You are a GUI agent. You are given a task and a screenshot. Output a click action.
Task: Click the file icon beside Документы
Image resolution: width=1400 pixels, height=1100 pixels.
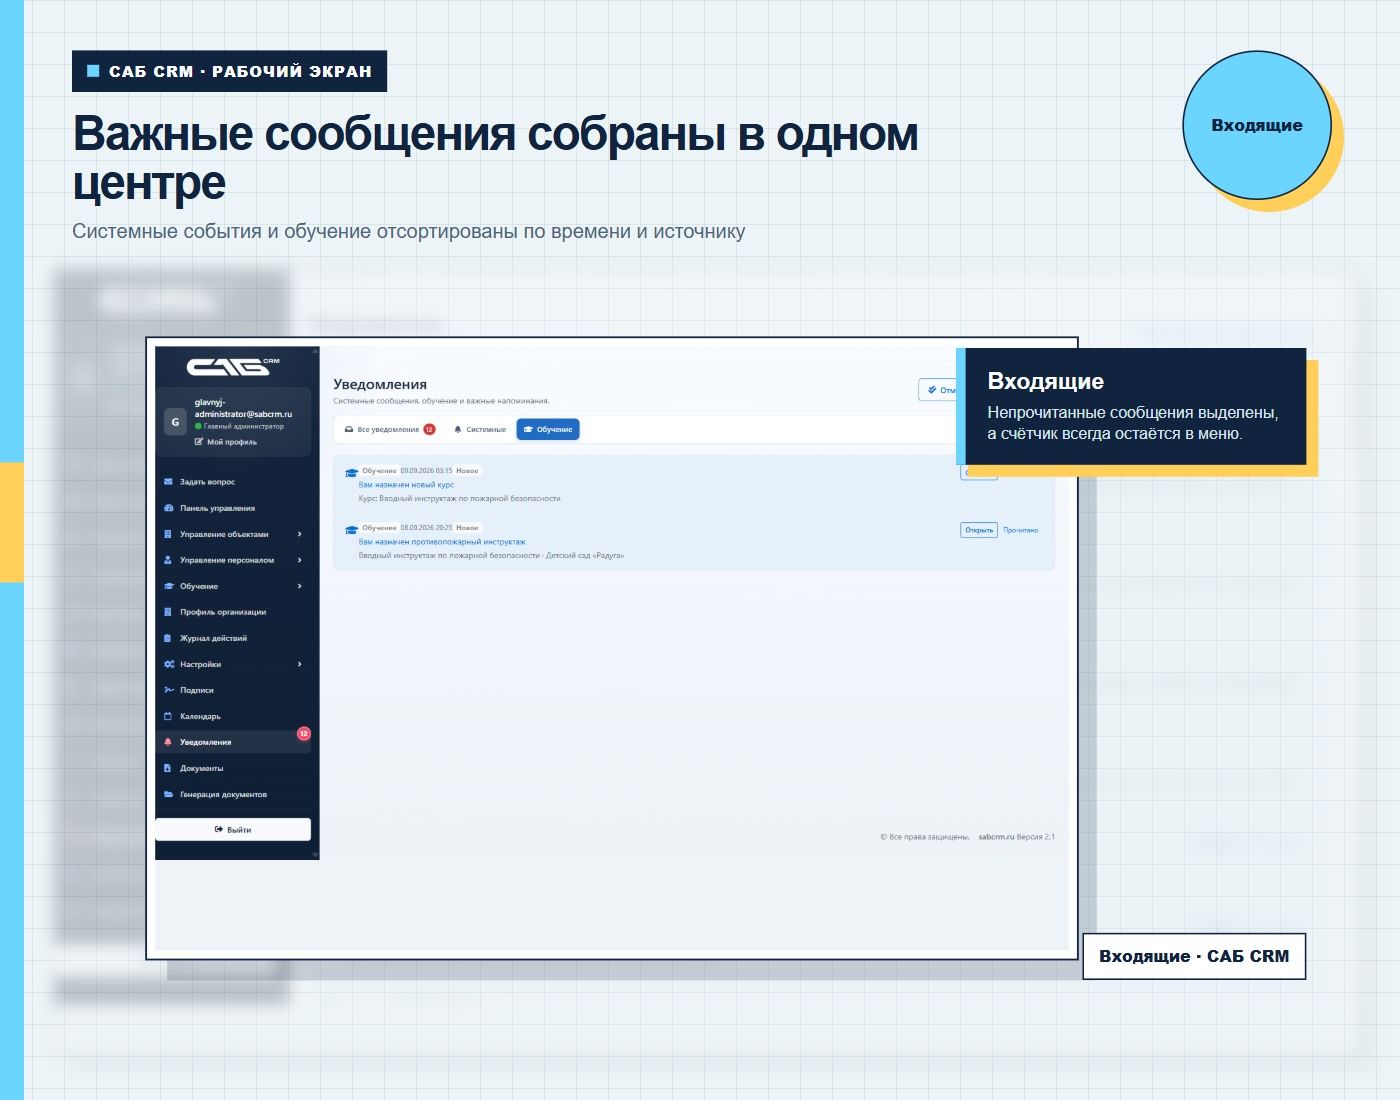[x=168, y=768]
